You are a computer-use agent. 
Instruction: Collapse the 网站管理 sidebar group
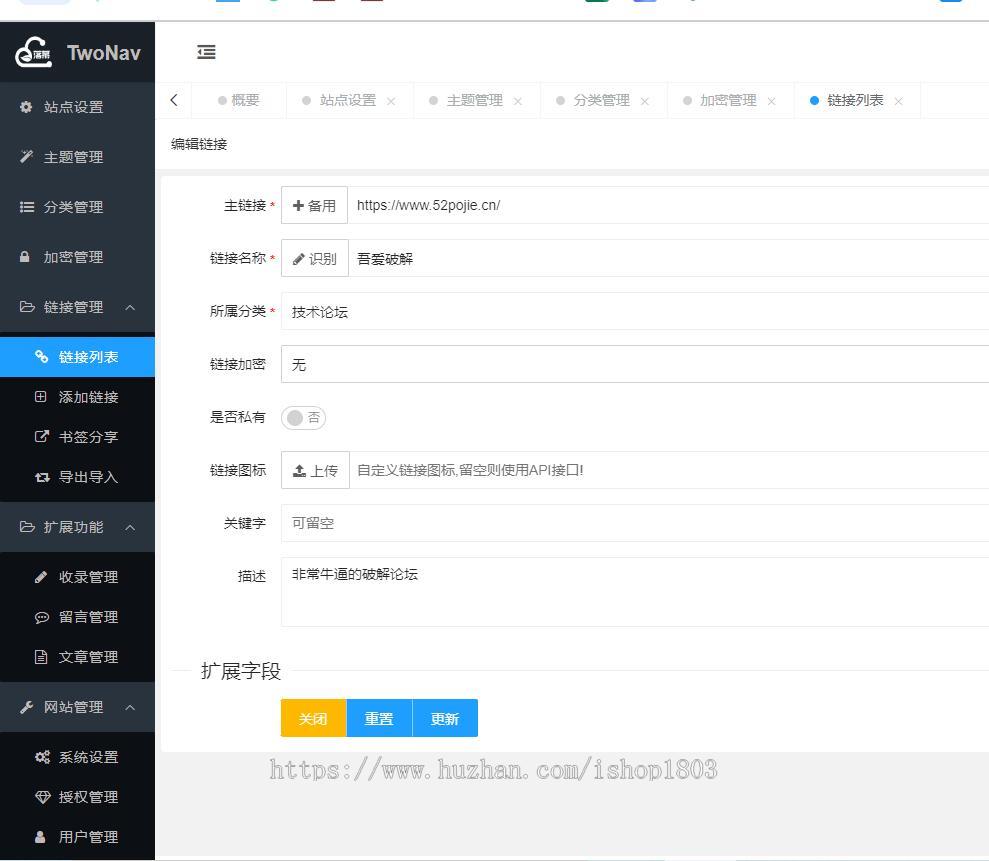point(77,707)
